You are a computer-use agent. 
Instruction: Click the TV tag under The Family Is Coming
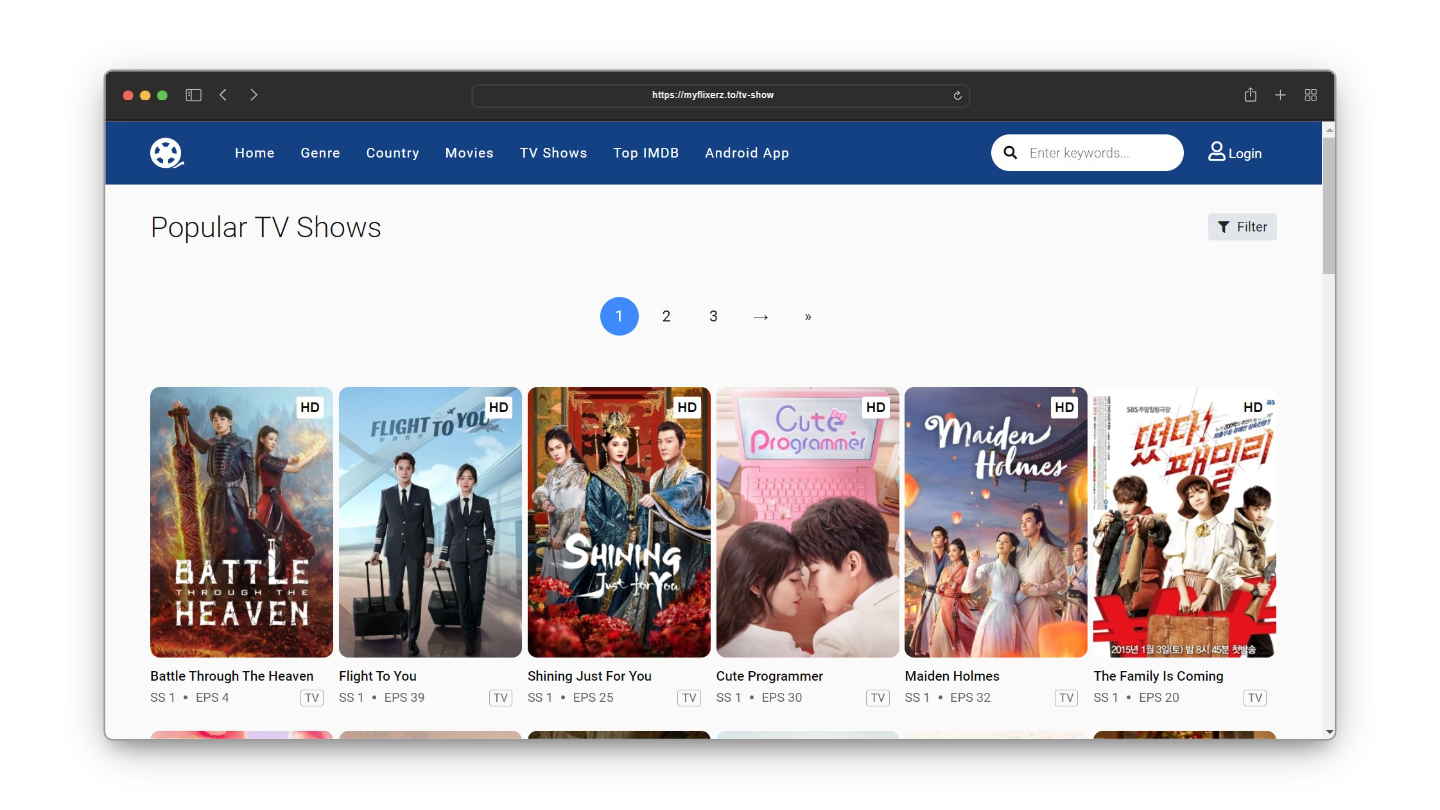pos(1255,698)
